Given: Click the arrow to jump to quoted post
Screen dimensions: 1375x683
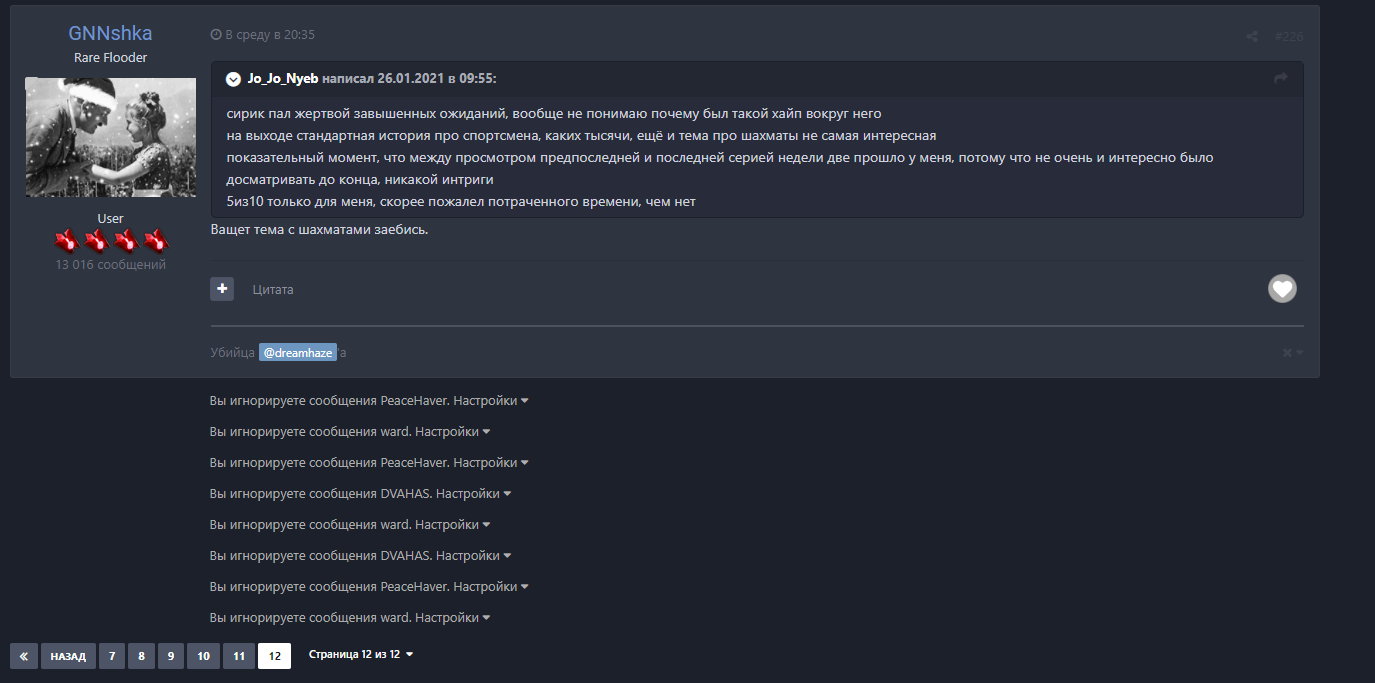Looking at the screenshot, I should click(1280, 78).
